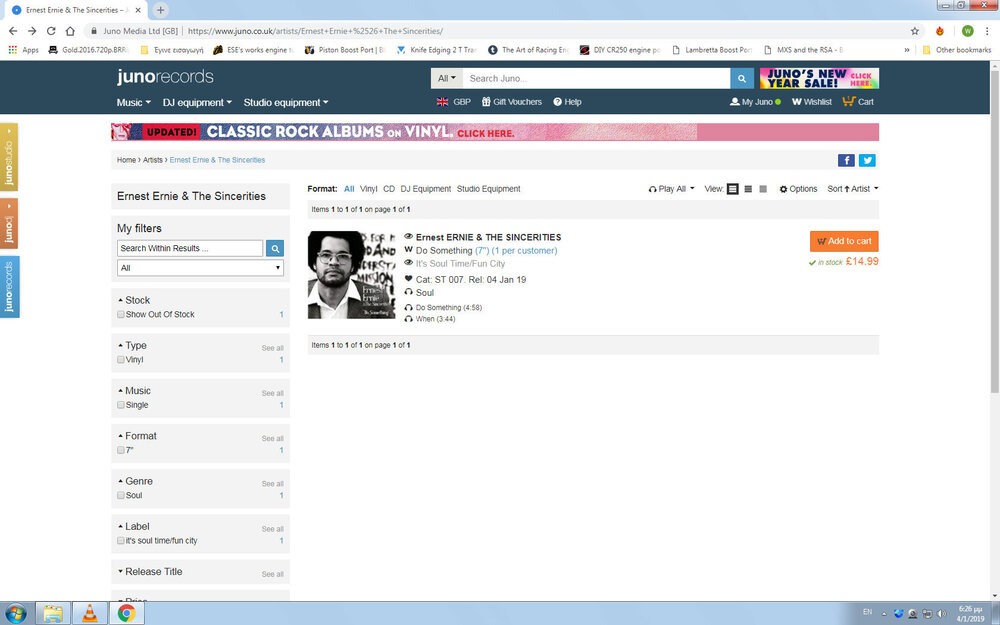Select the CD format tab

pyautogui.click(x=389, y=189)
